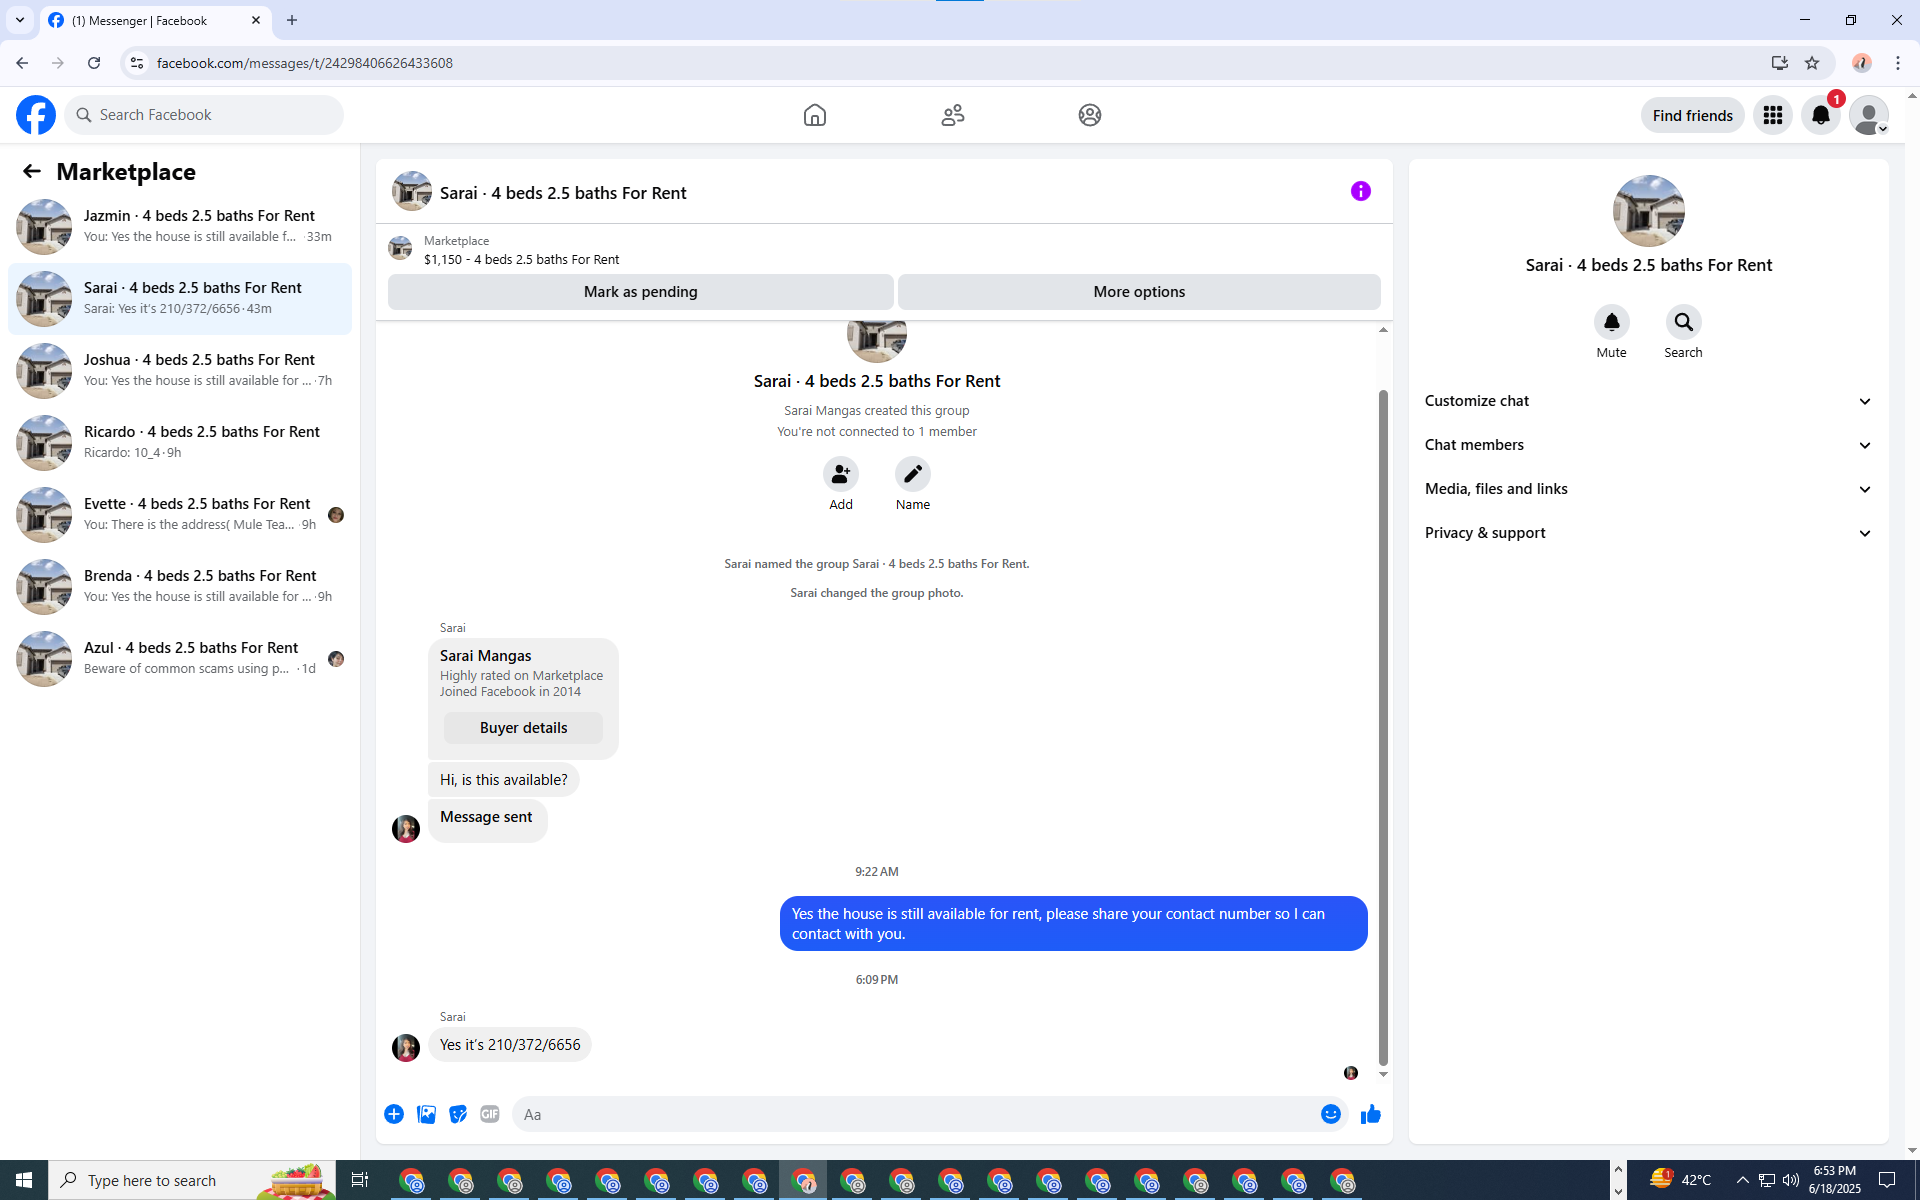
Task: Click the Mark as pending button
Action: [x=641, y=292]
